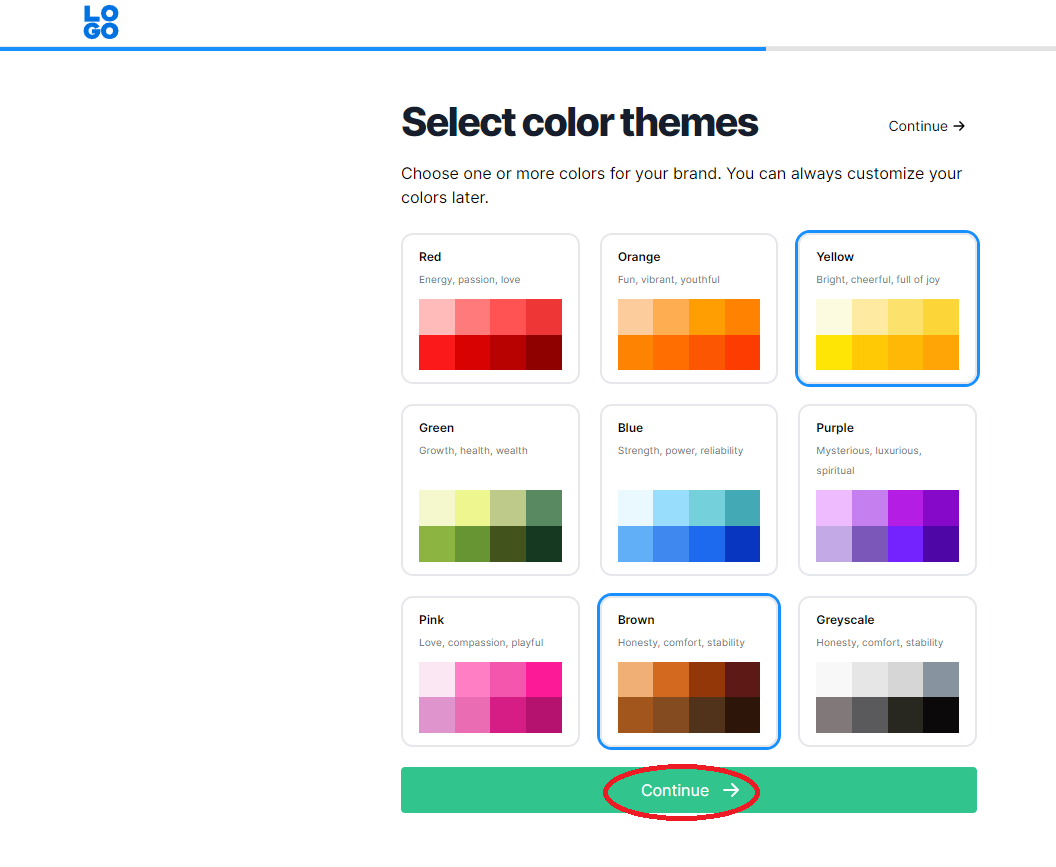Click the hot pink swatch in Pink palette
Viewport: 1056px width, 867px height.
click(544, 679)
